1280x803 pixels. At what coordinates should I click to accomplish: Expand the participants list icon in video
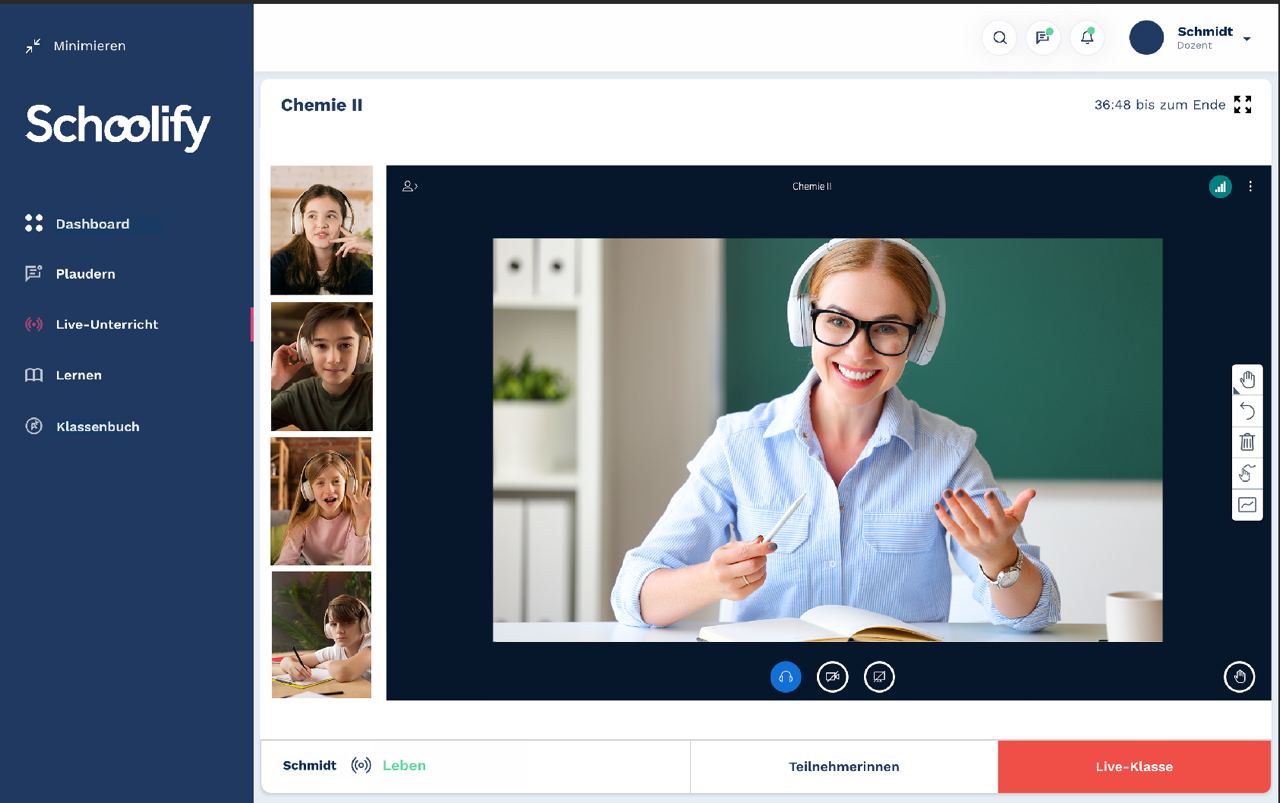pyautogui.click(x=410, y=186)
